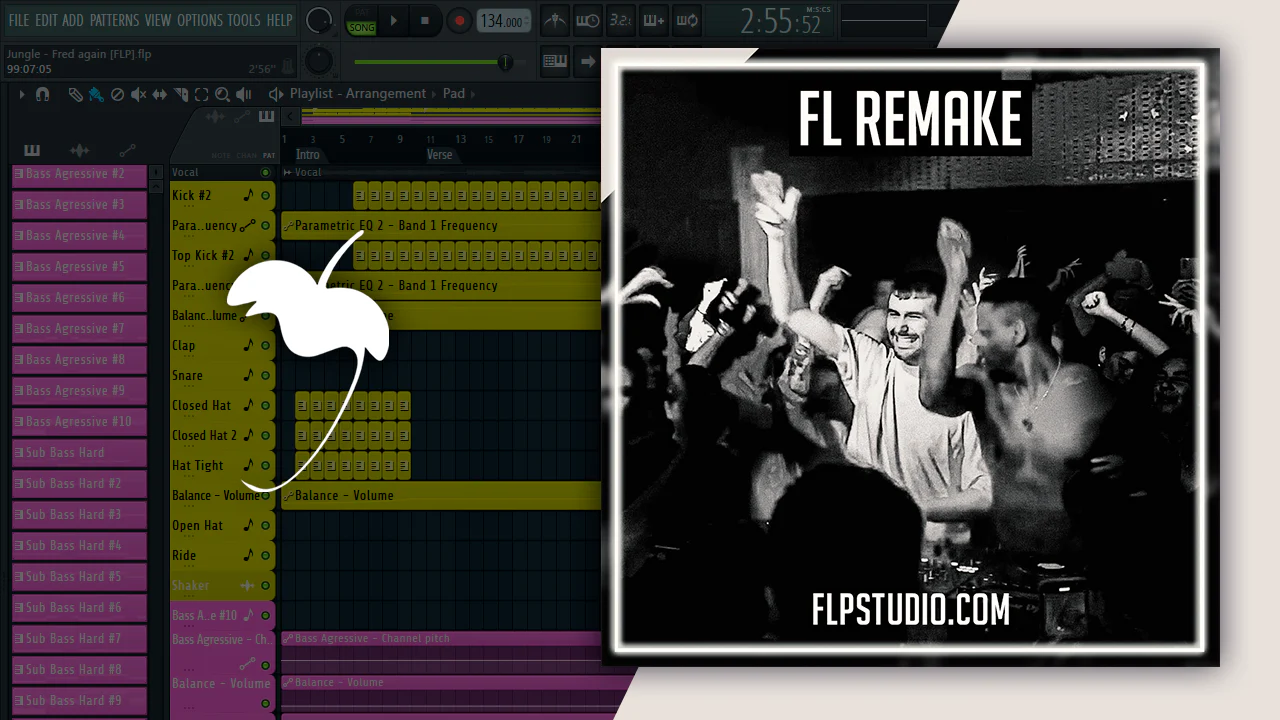The height and width of the screenshot is (720, 1280).
Task: Click the Verse timeline marker
Action: [x=440, y=155]
